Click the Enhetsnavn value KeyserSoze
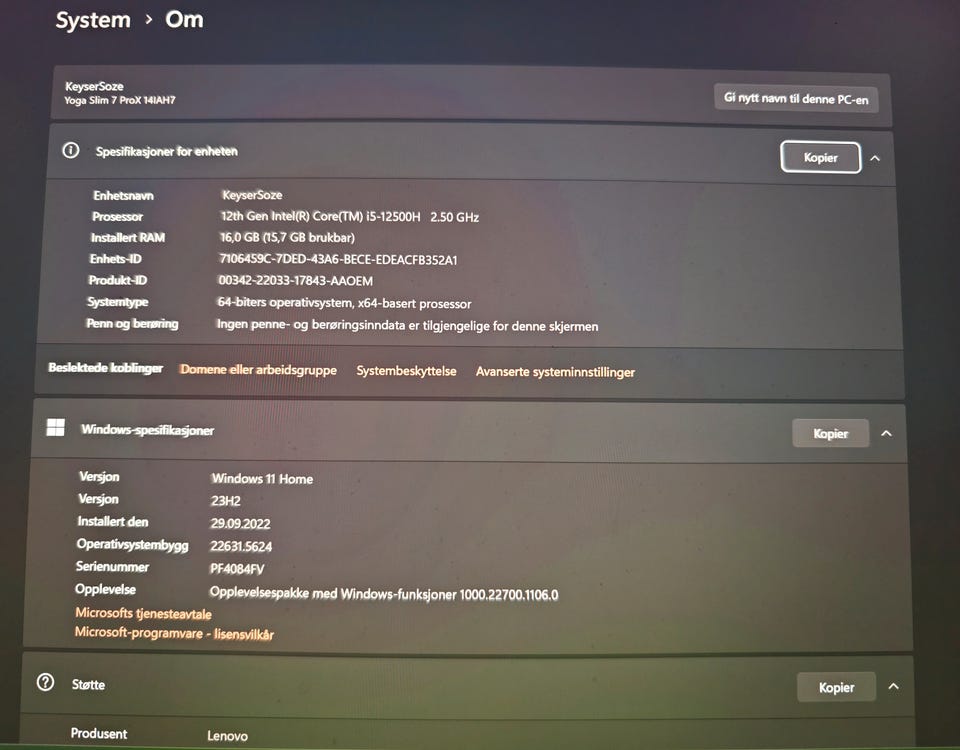Screen dimensions: 960x750 [252, 195]
